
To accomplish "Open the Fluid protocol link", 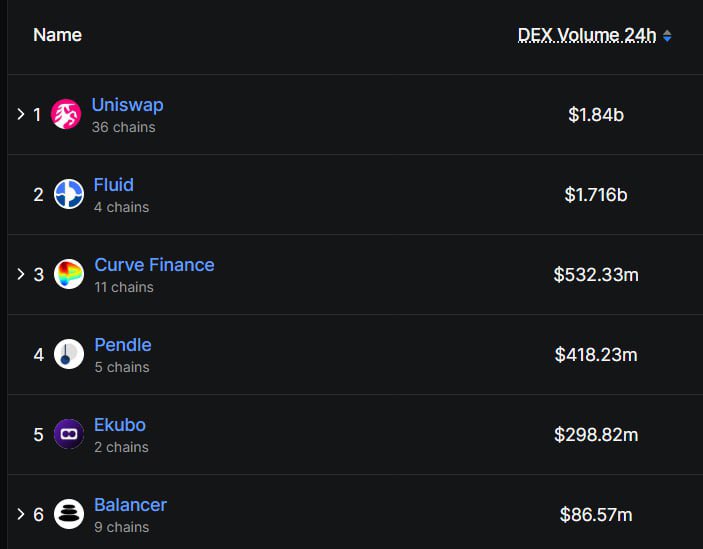I will (x=113, y=185).
